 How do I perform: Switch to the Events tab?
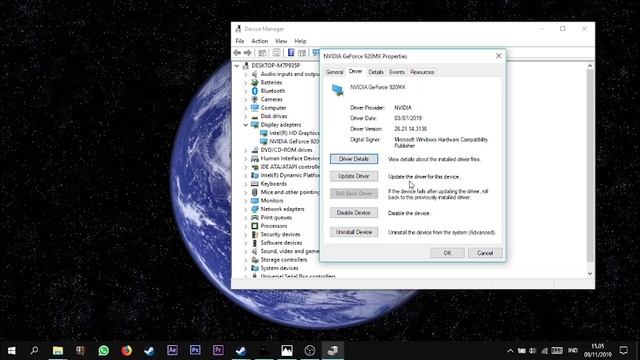[x=397, y=72]
